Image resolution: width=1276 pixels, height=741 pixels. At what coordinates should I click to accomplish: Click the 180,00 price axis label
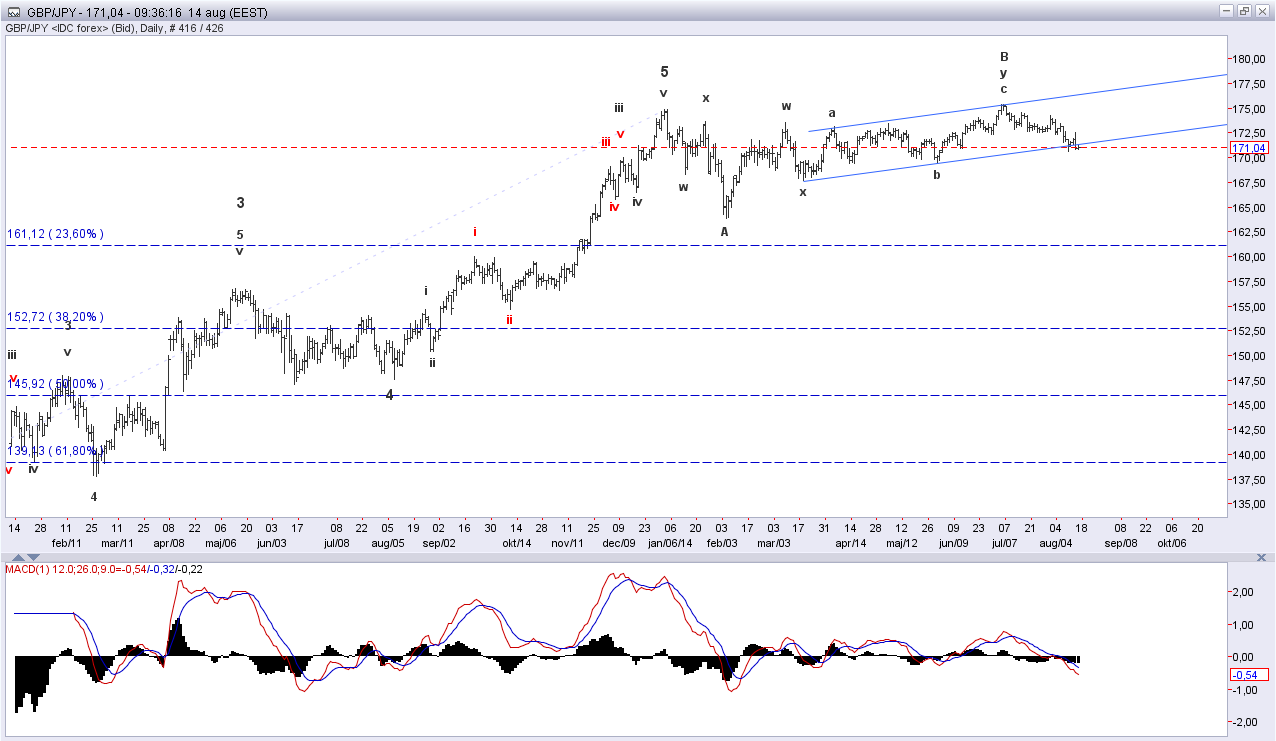pyautogui.click(x=1250, y=60)
